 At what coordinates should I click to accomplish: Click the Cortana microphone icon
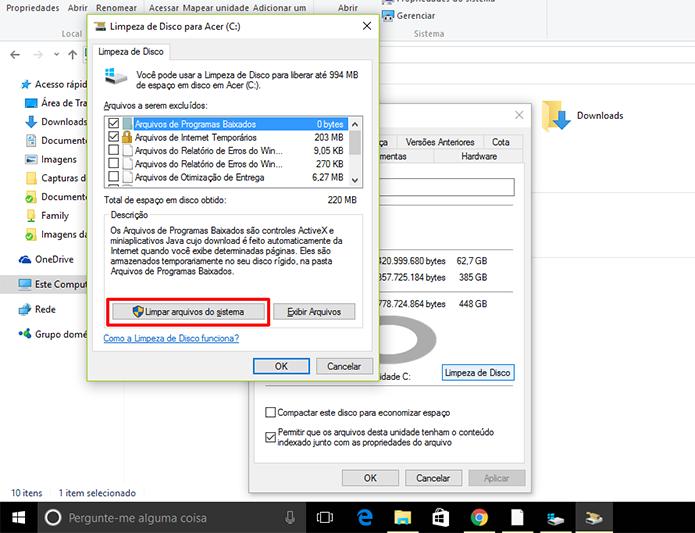(290, 517)
